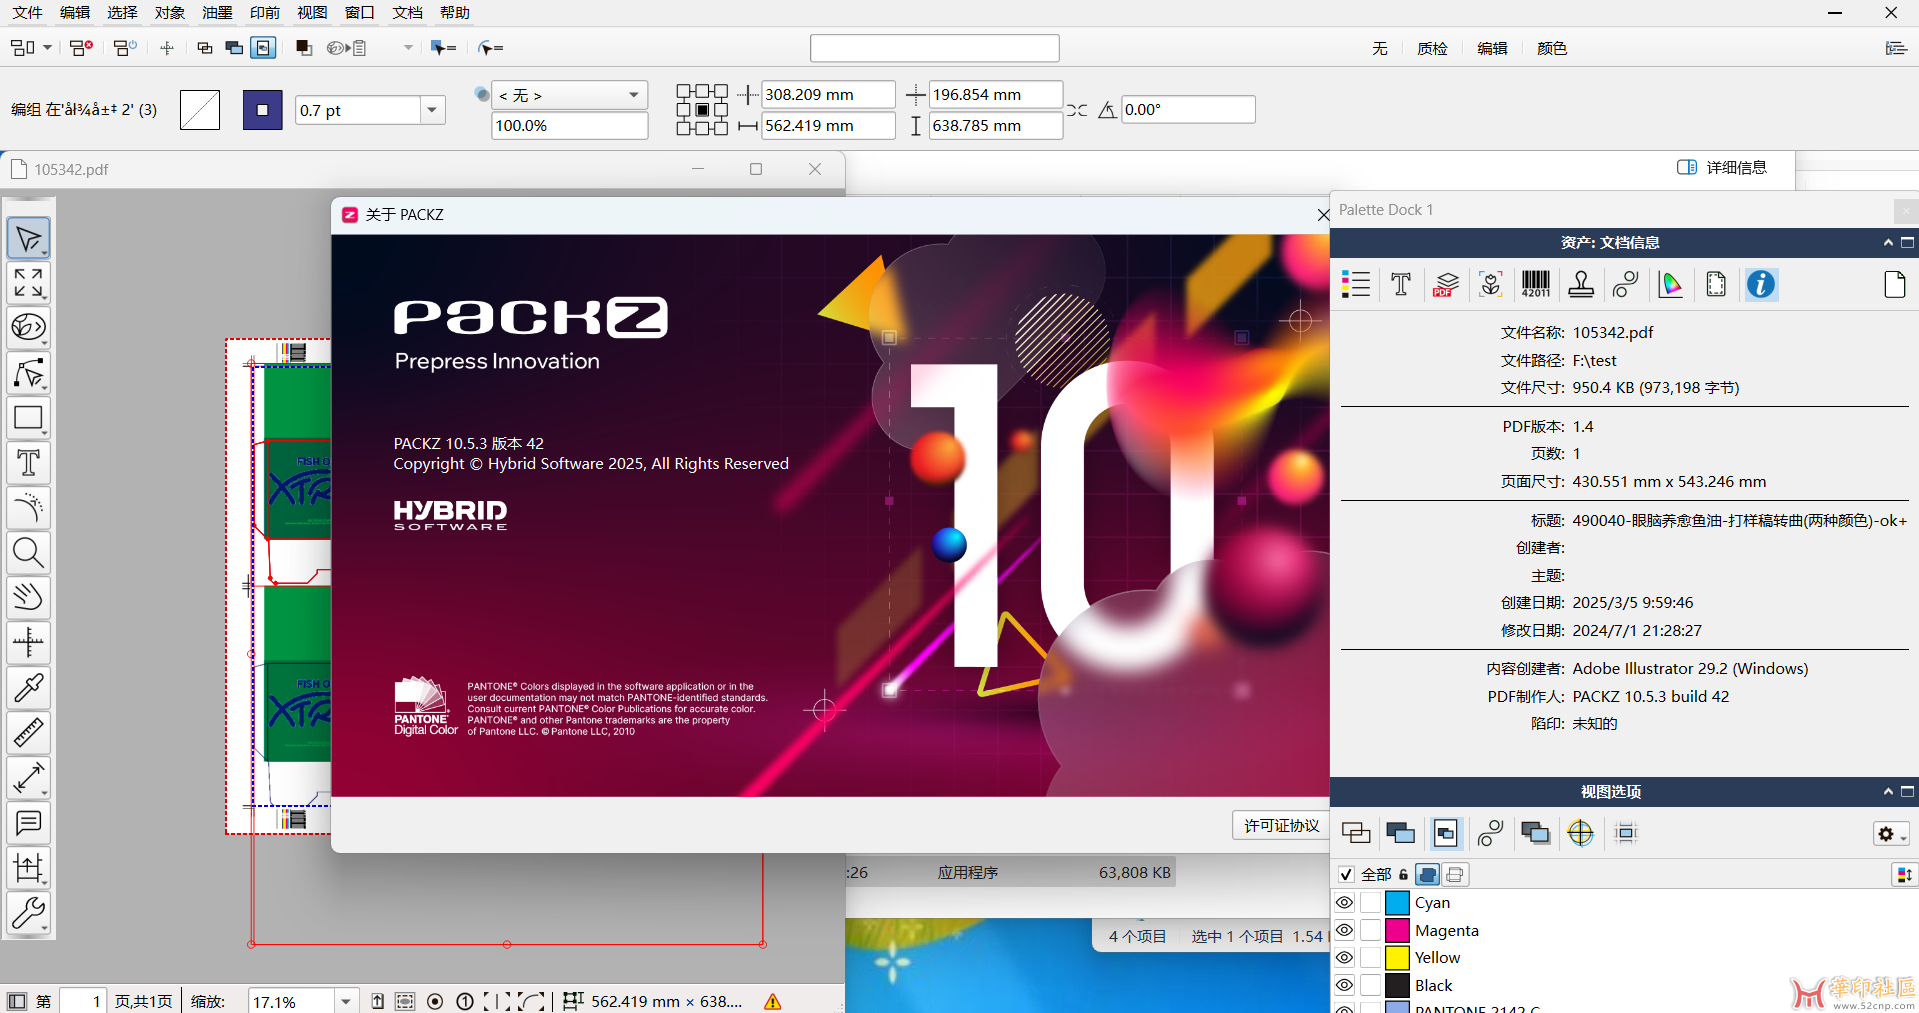This screenshot has height=1013, width=1919.
Task: Click the preflight warning triangle icon
Action: click(x=773, y=1001)
